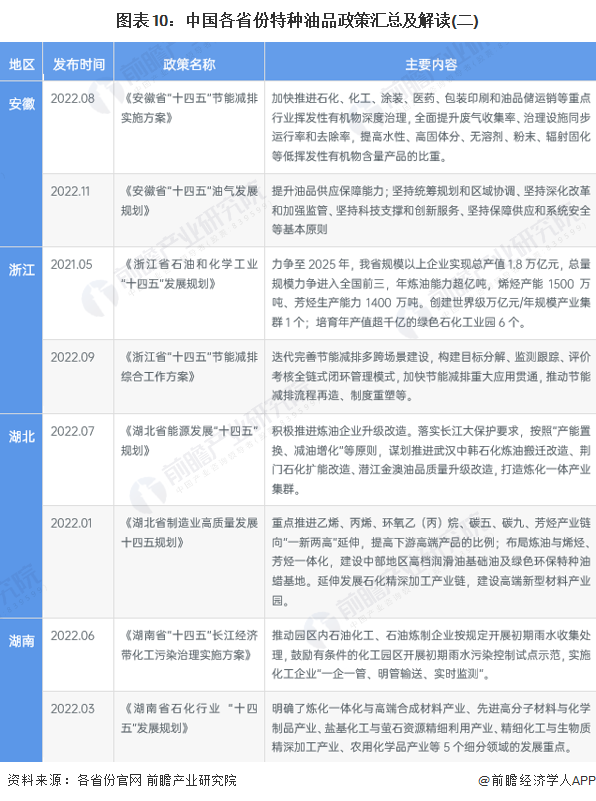This screenshot has height=801, width=596.
Task: Click content starting 重点推进乙烯、丙烯
Action: pos(431,562)
